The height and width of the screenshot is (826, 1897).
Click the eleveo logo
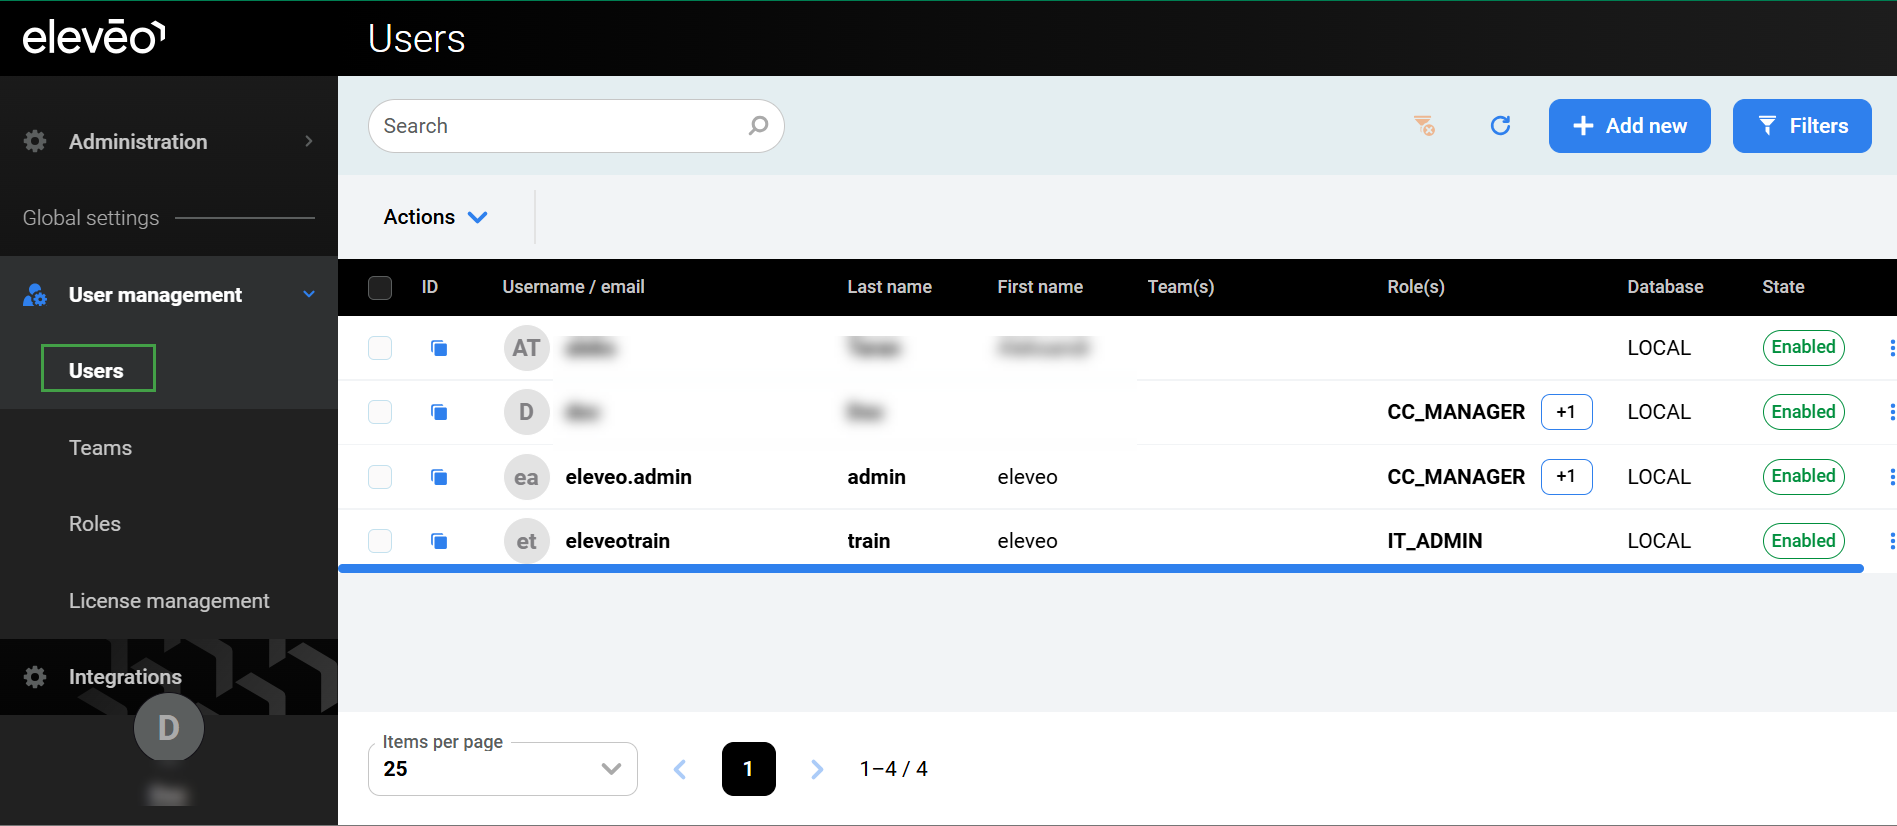point(94,38)
